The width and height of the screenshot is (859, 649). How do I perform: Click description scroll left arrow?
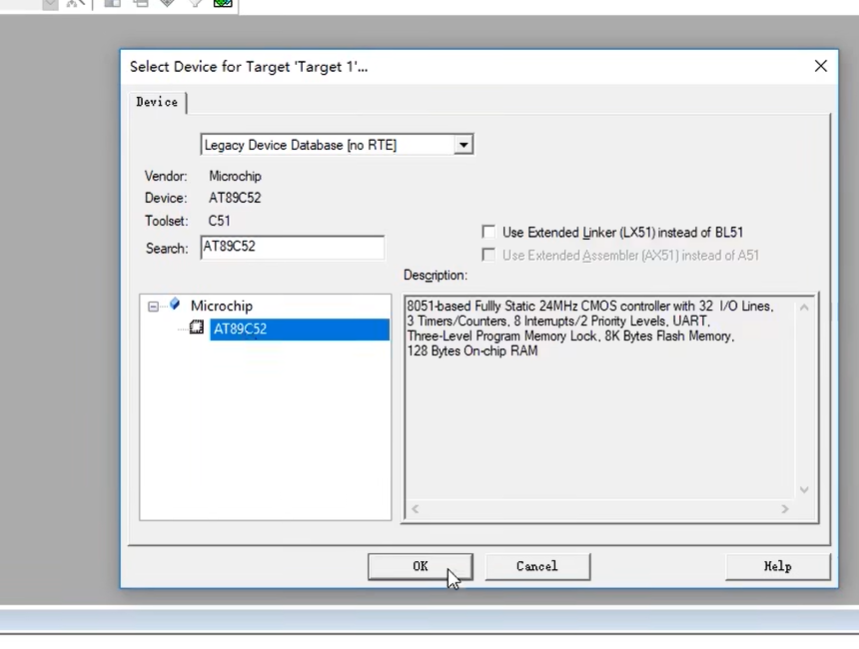click(415, 509)
